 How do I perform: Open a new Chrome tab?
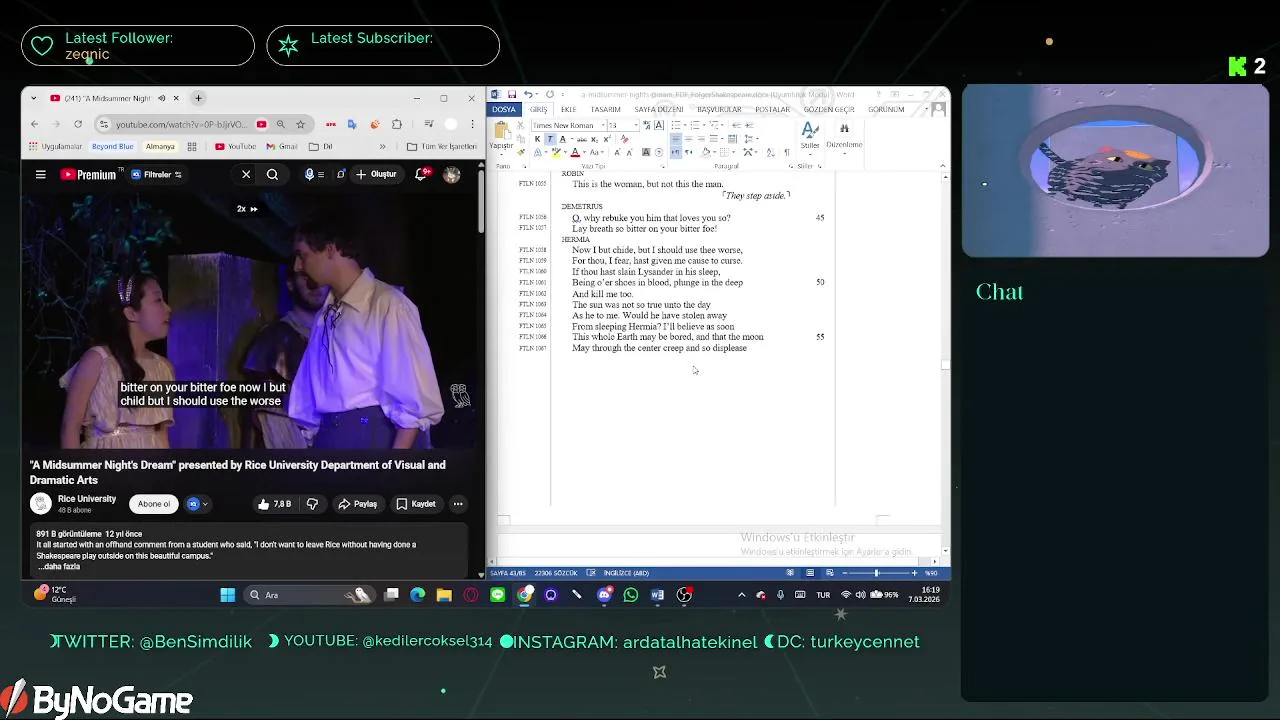[199, 98]
